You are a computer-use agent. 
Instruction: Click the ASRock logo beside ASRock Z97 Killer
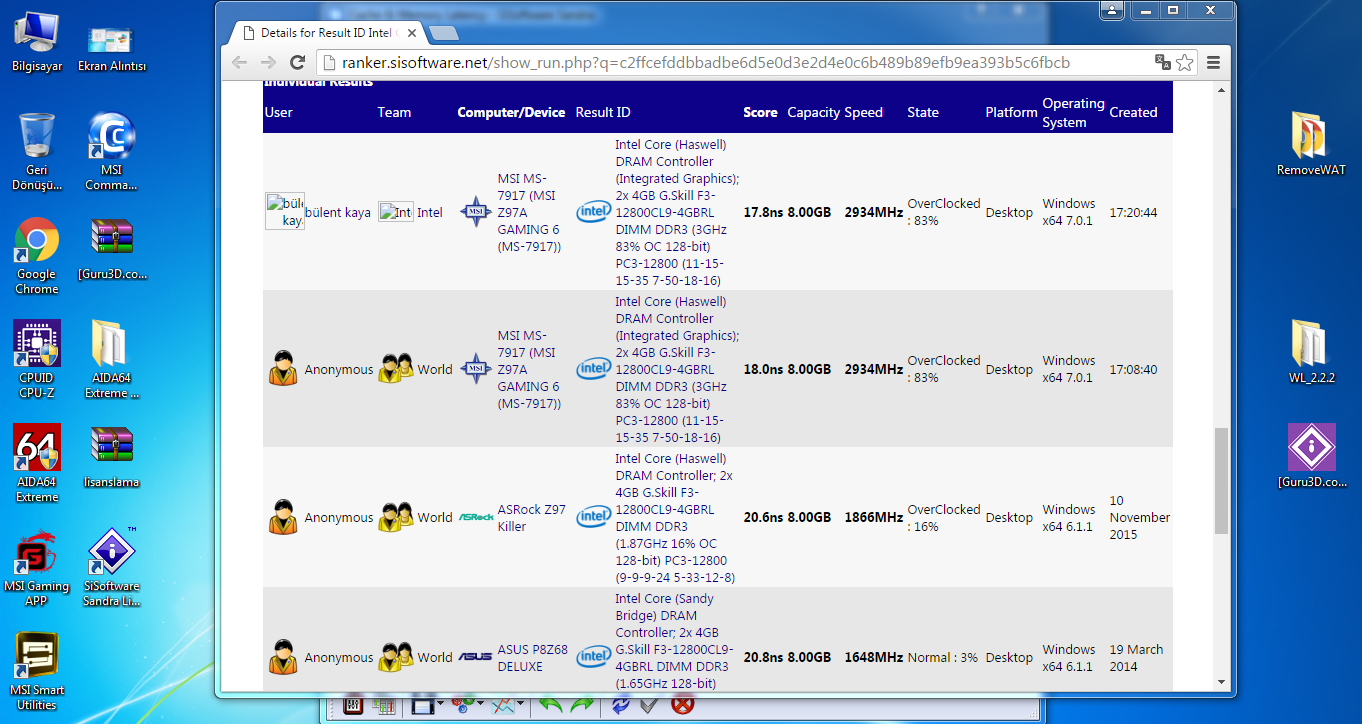[476, 517]
